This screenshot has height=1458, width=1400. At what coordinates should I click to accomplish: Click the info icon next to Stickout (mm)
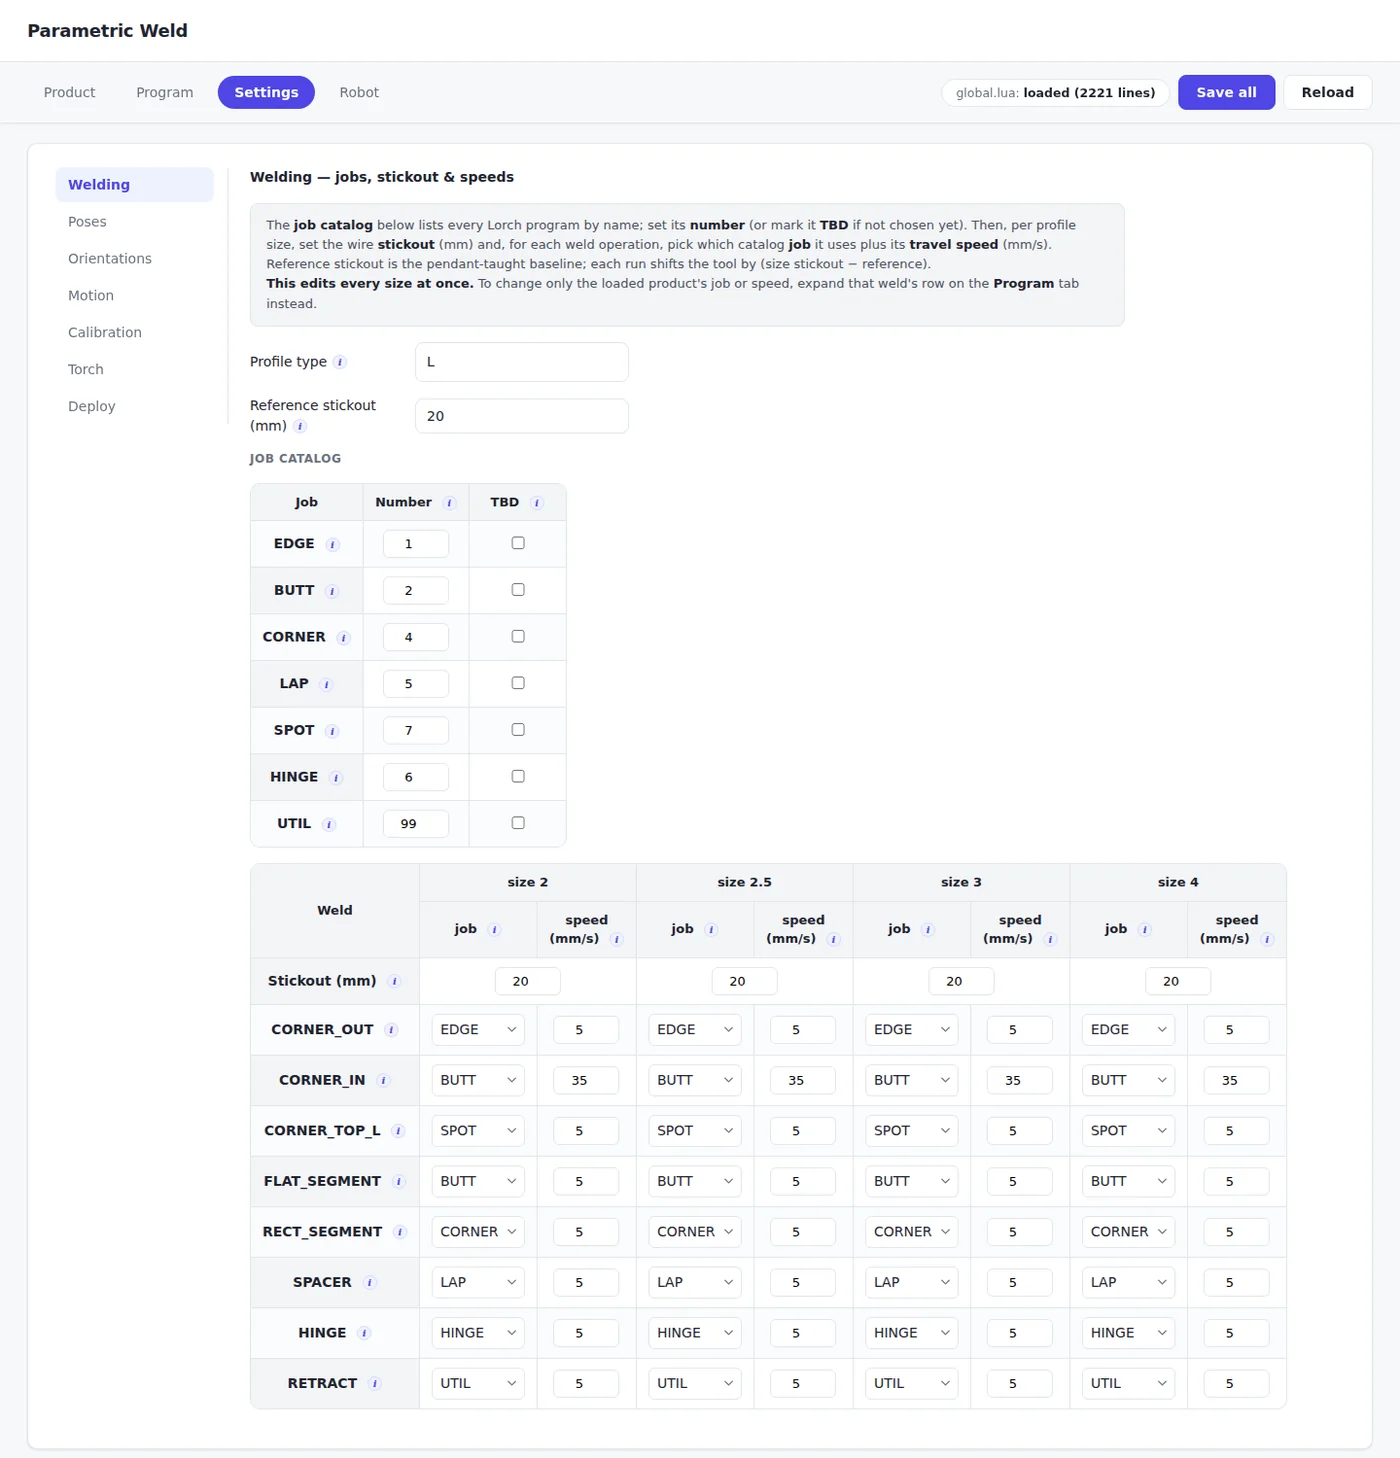point(394,981)
